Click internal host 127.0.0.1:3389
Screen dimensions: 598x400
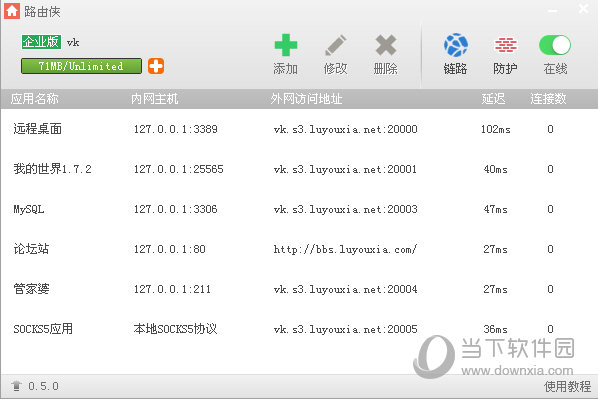pyautogui.click(x=175, y=129)
